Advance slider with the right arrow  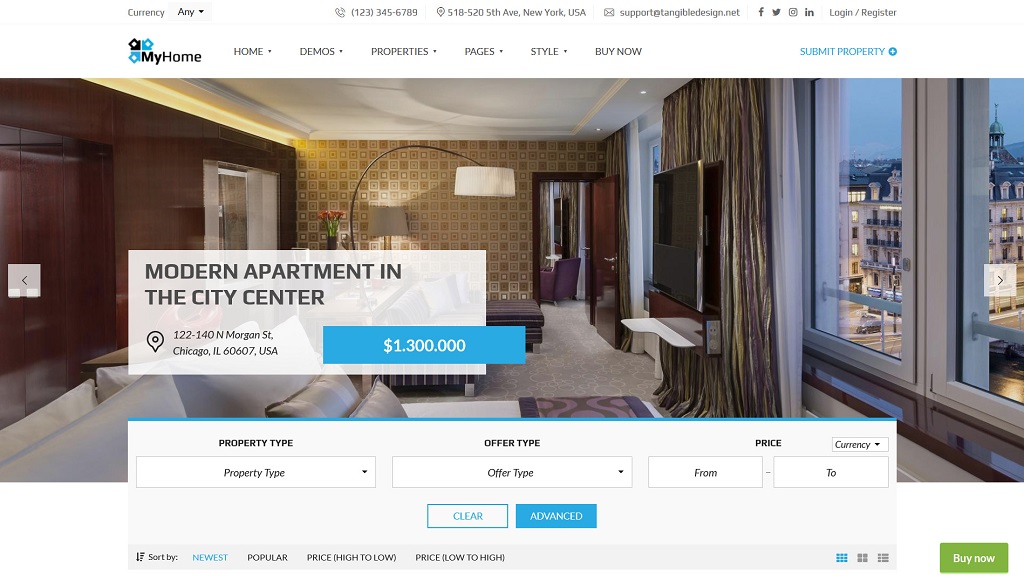[x=1000, y=280]
